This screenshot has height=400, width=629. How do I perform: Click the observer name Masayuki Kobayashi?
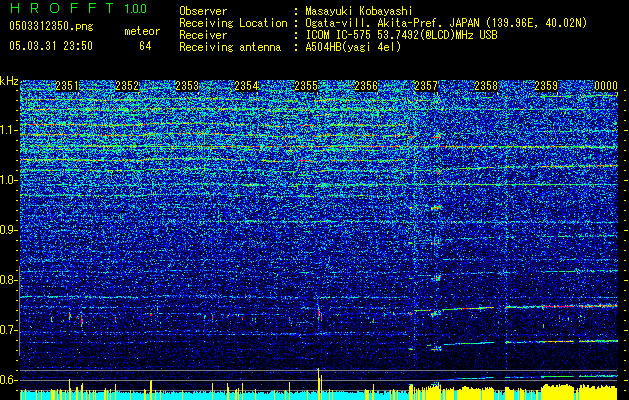coord(359,11)
